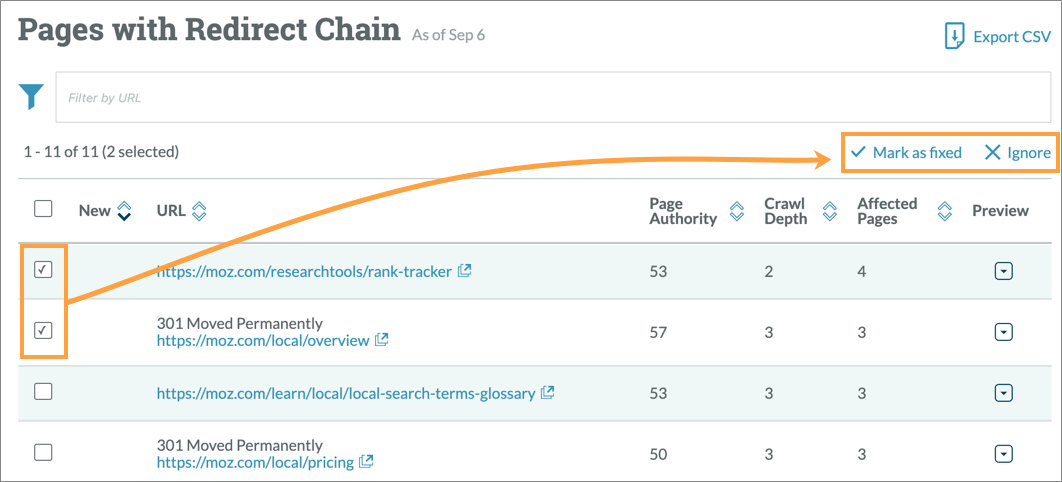
Task: Sort by Crawl Depth column
Action: pos(829,211)
